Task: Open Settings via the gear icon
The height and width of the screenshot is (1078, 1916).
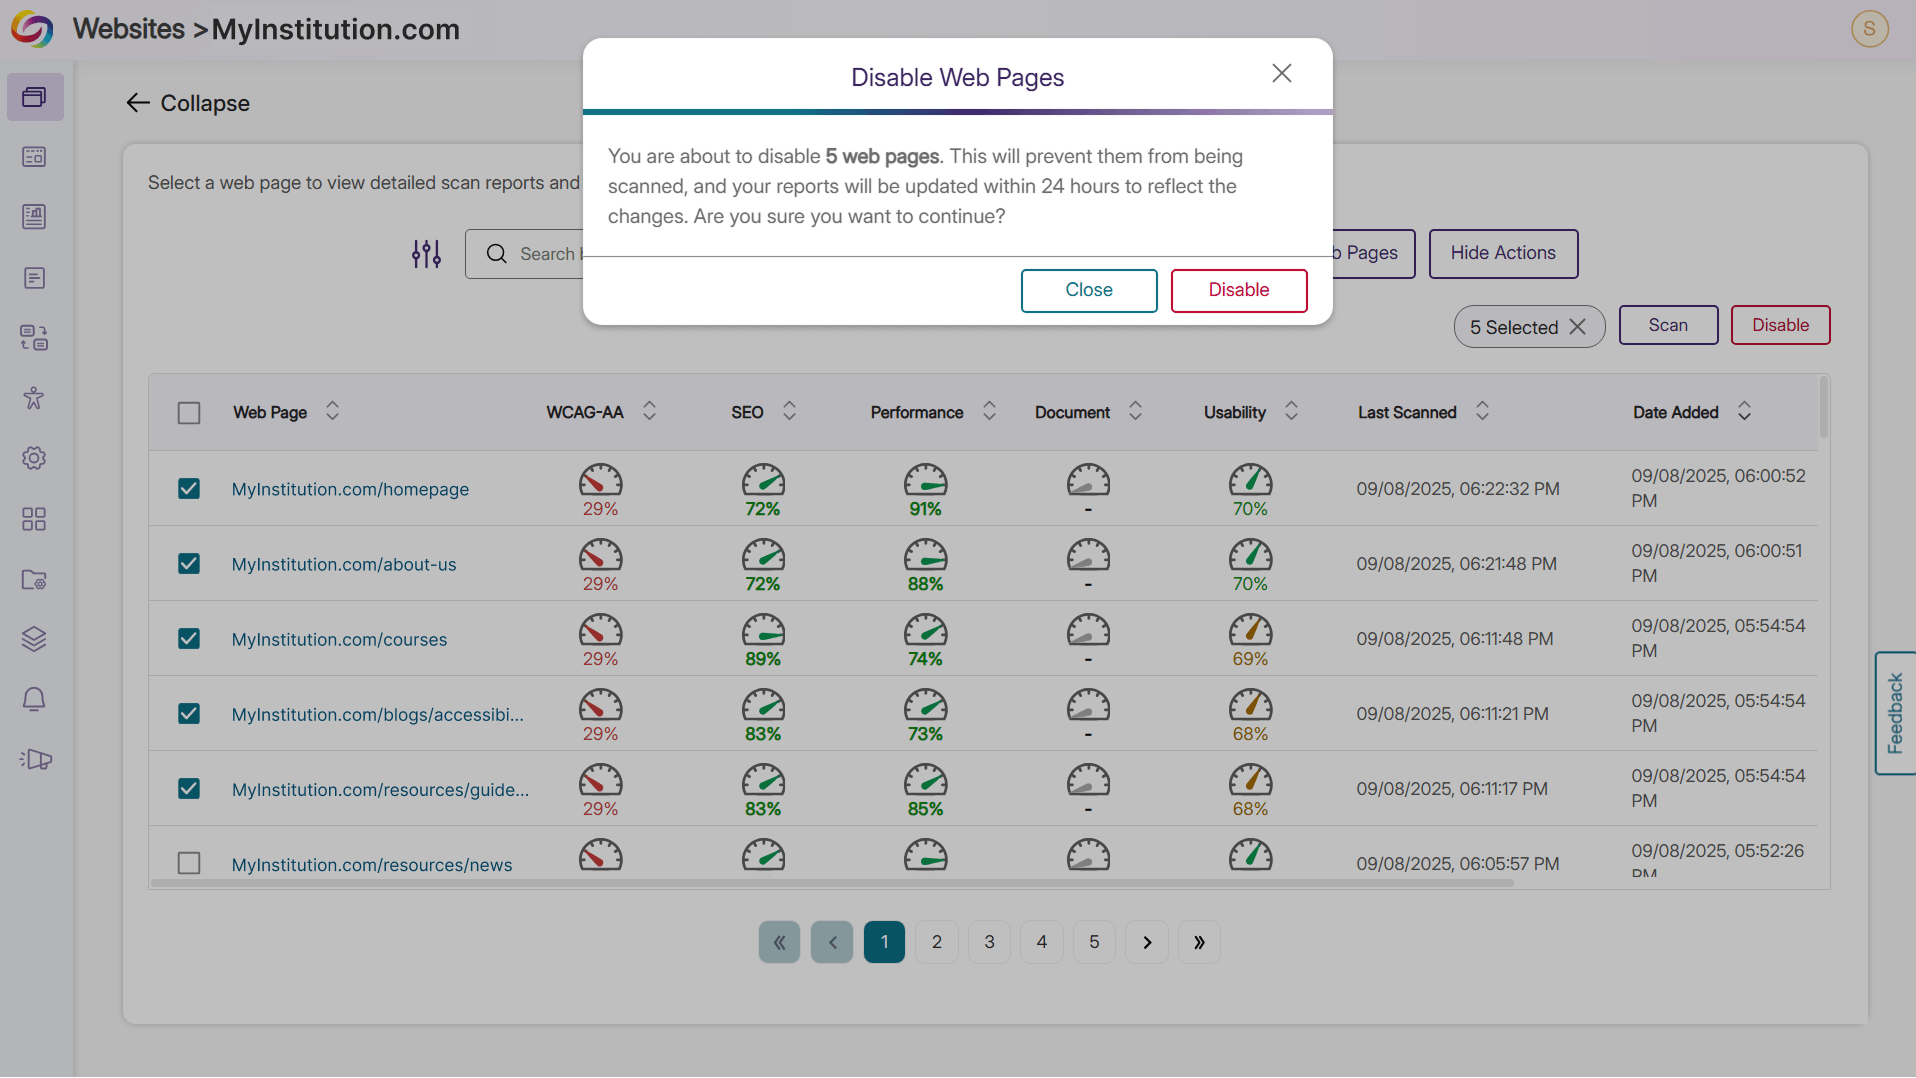Action: pyautogui.click(x=34, y=458)
